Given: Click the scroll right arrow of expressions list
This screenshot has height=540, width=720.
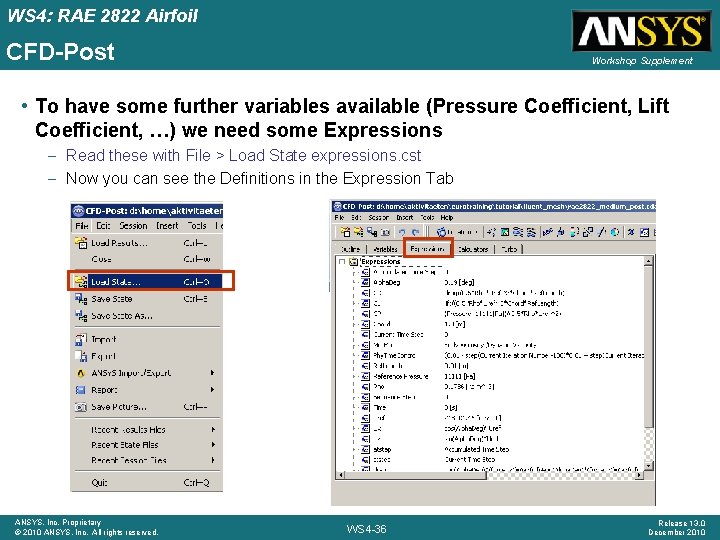Looking at the screenshot, I should point(639,475).
